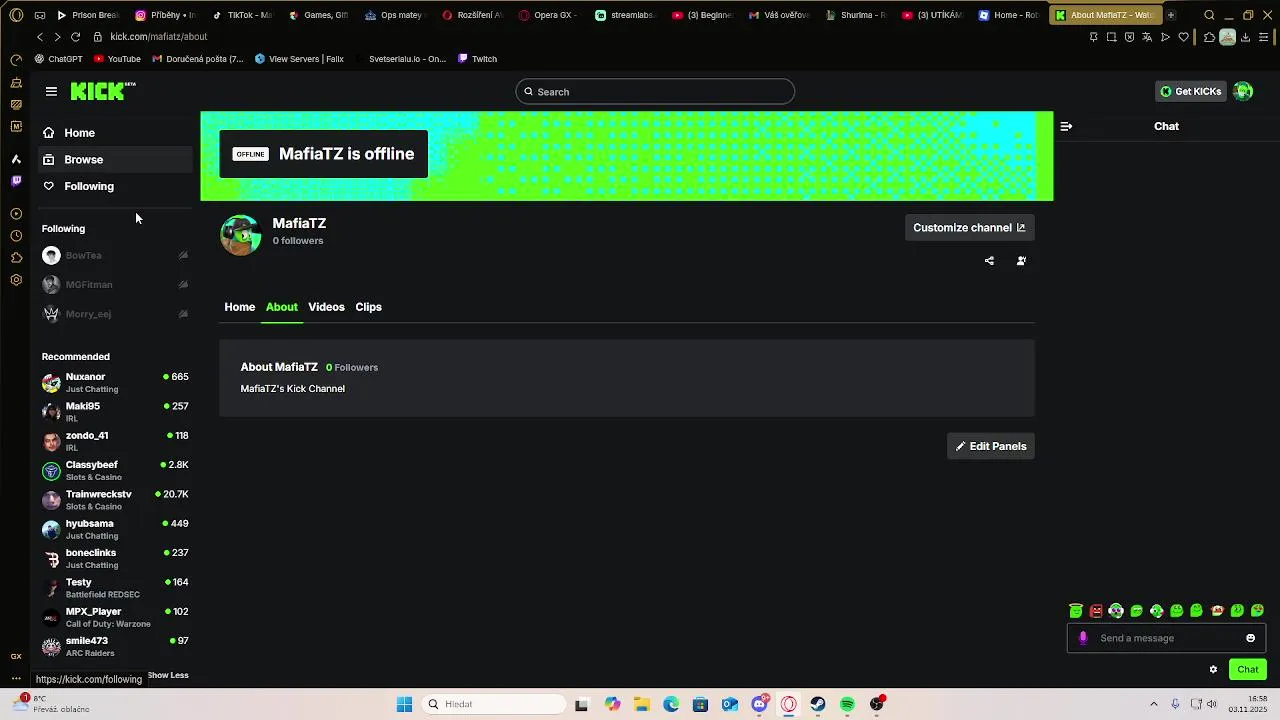
Task: Open recommended channel MPX_Player
Action: pos(115,617)
